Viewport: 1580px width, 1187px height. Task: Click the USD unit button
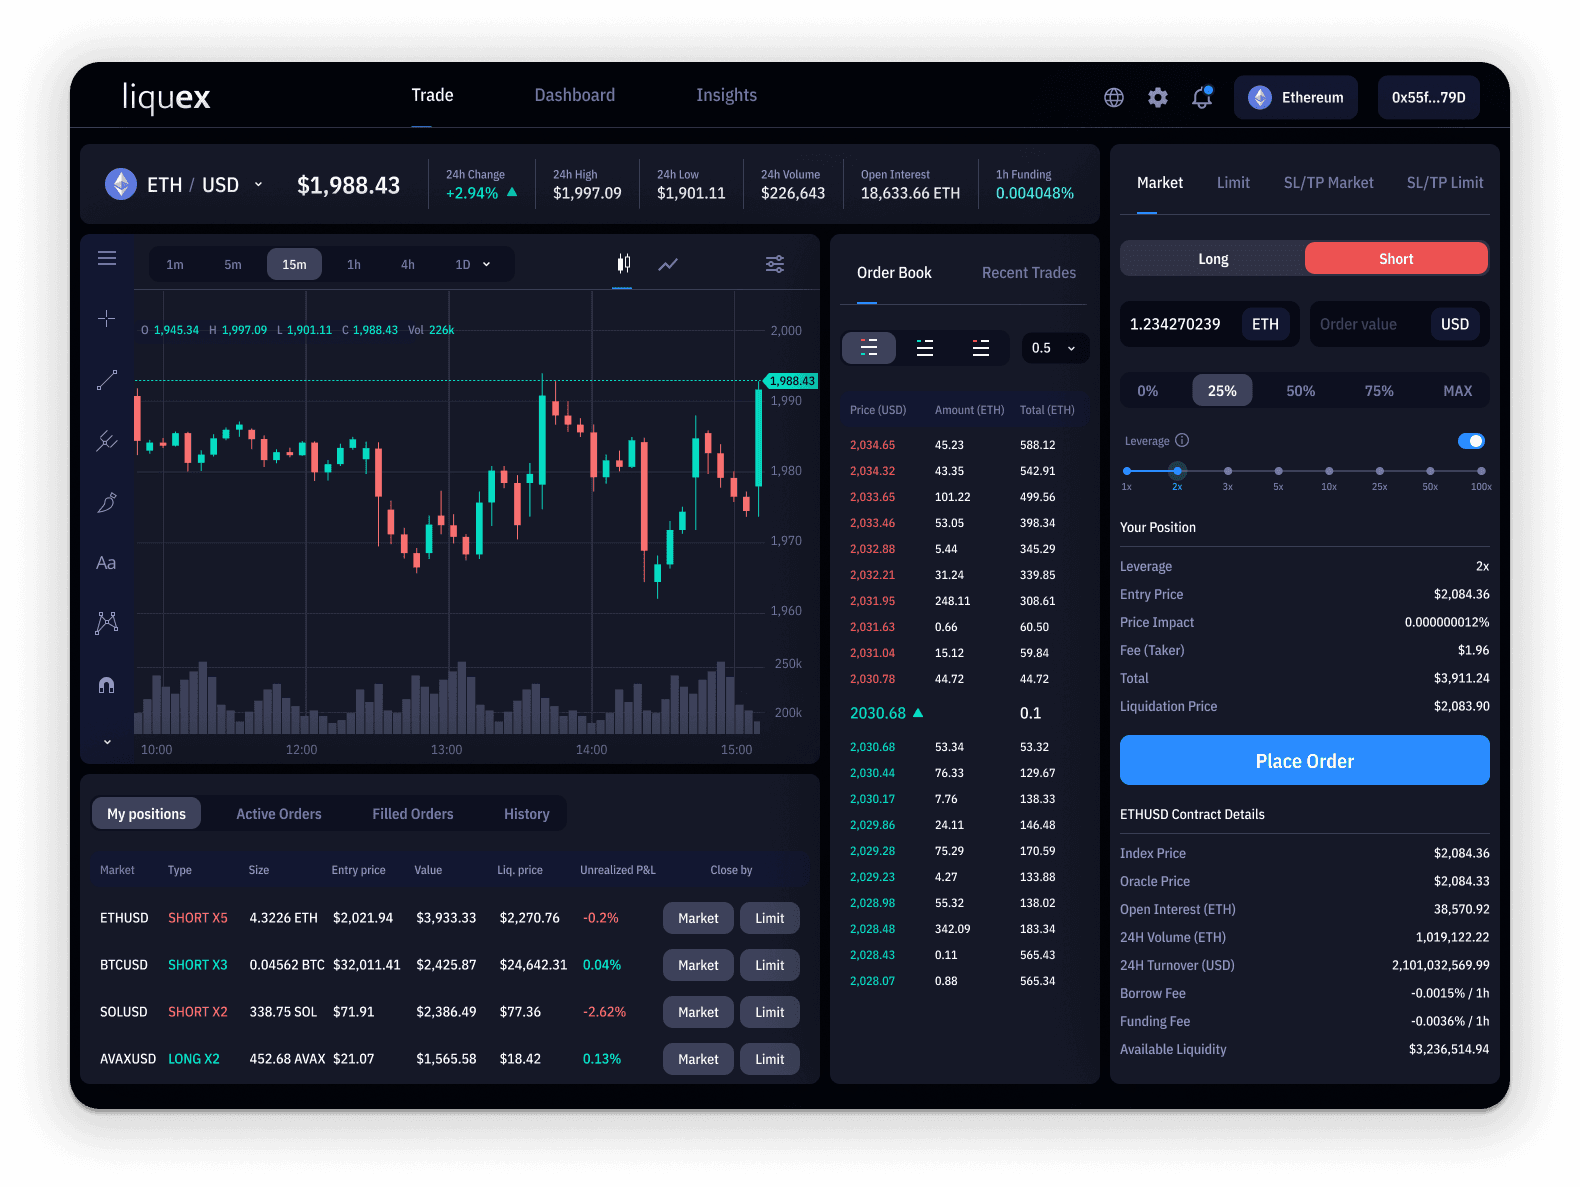pyautogui.click(x=1455, y=324)
